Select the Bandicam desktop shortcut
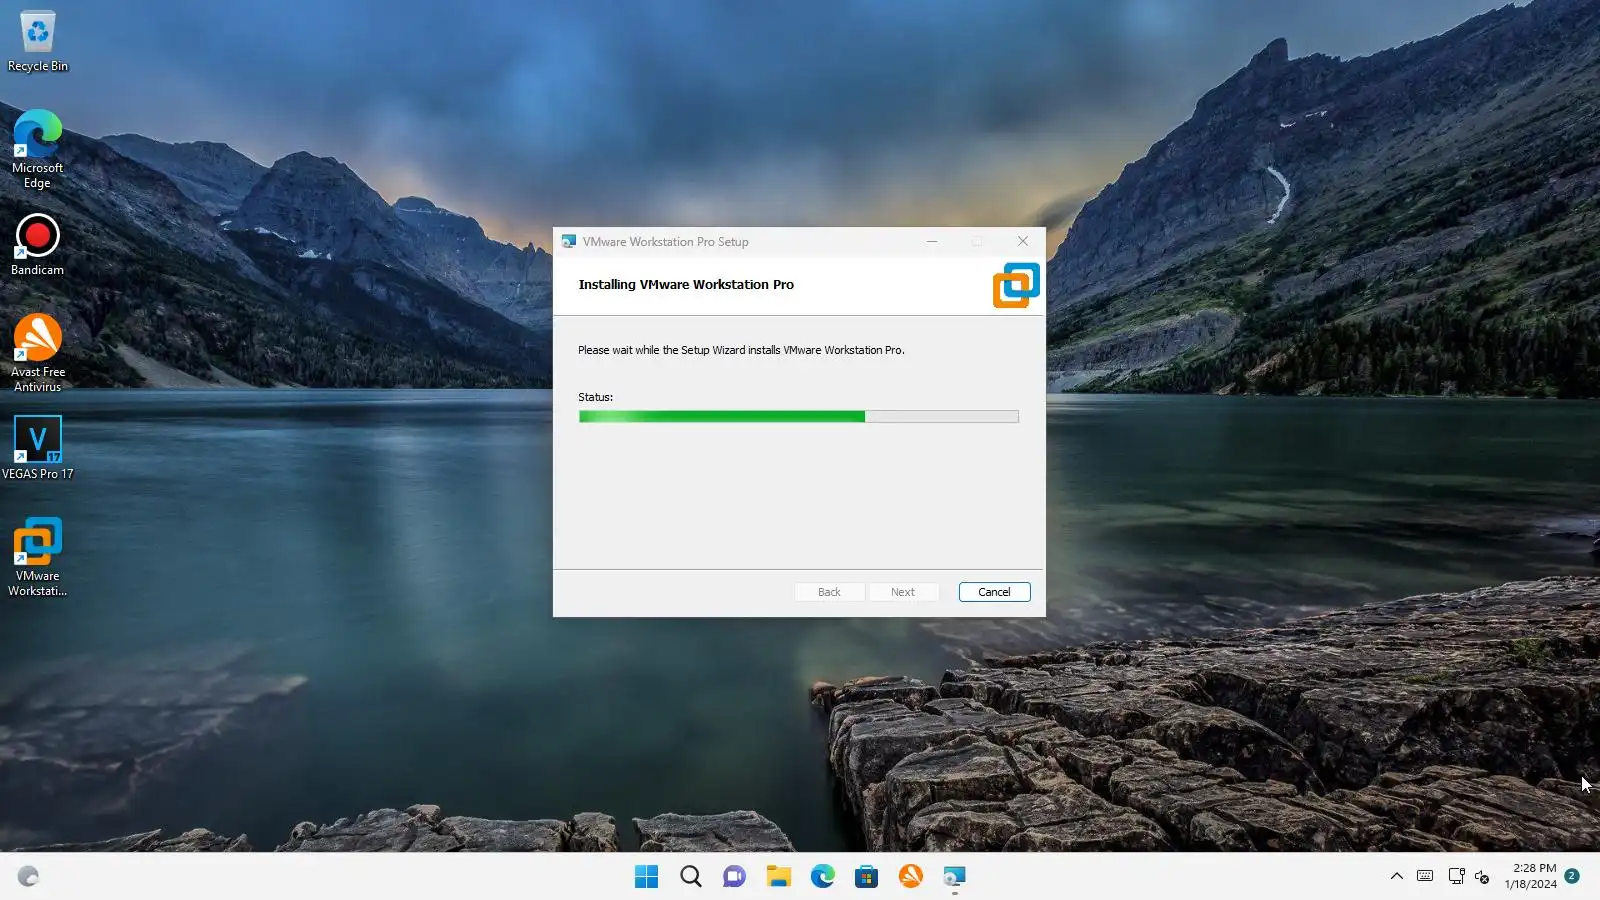 pos(38,245)
